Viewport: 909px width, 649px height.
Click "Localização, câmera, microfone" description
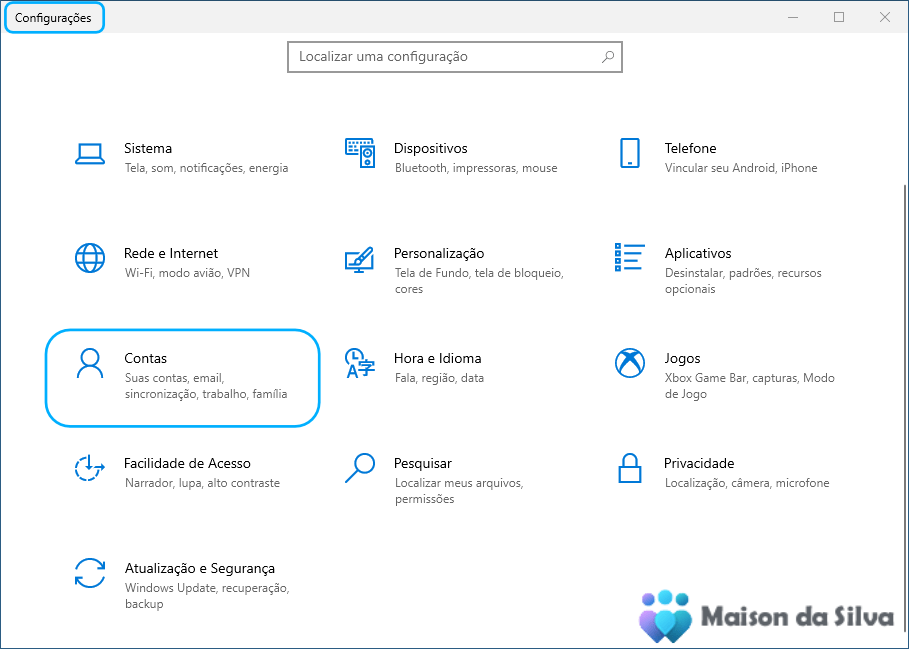point(747,483)
